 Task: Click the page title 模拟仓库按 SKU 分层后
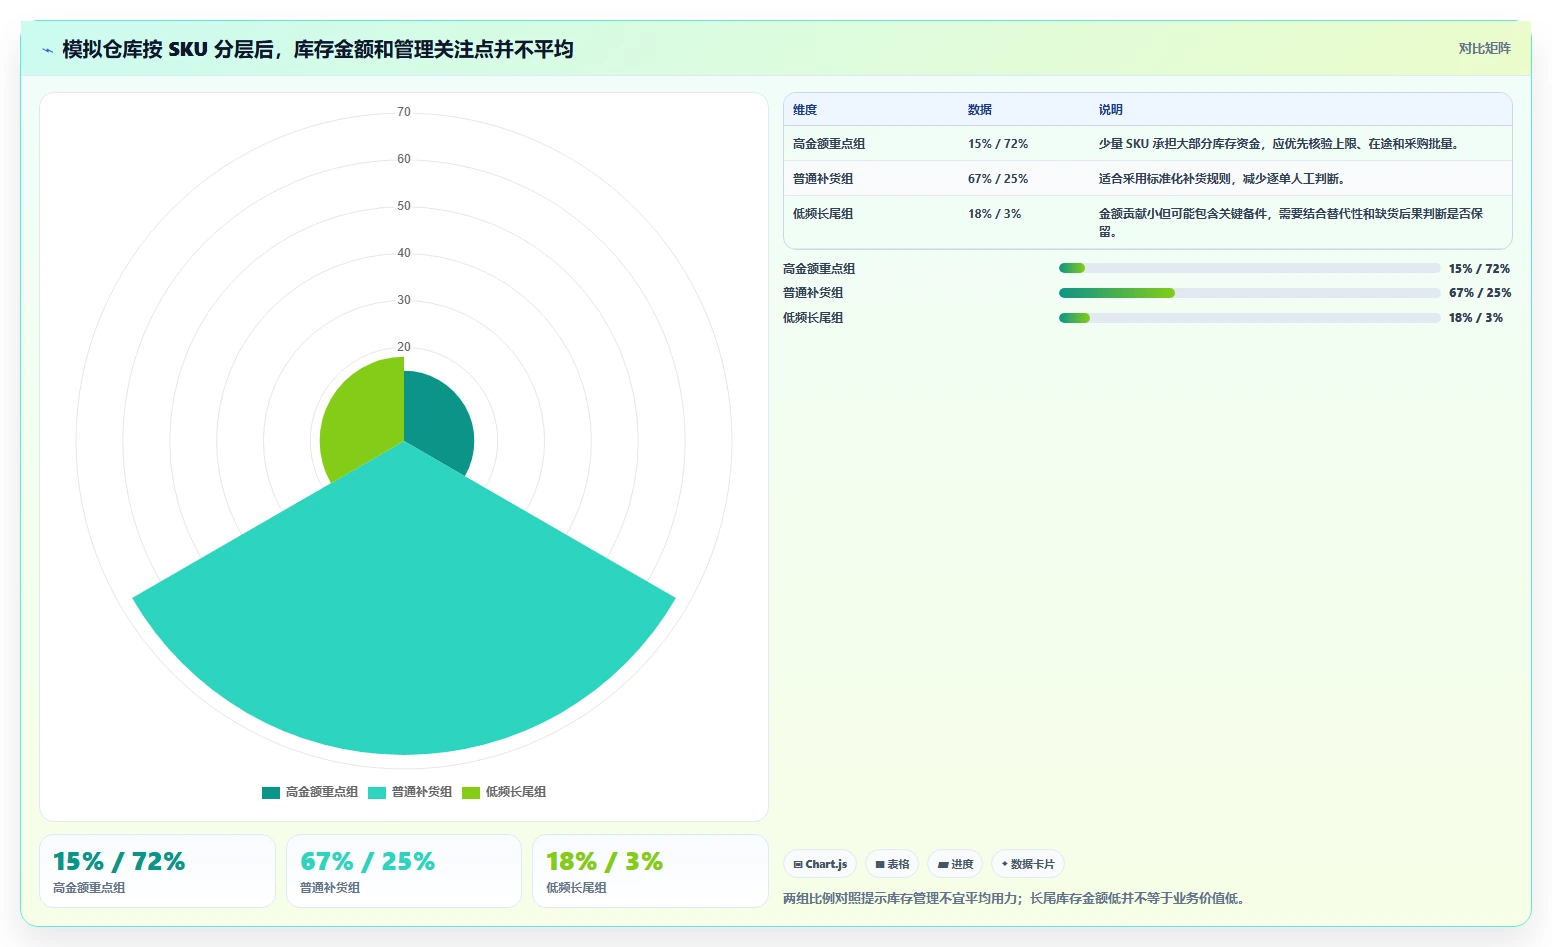(318, 49)
